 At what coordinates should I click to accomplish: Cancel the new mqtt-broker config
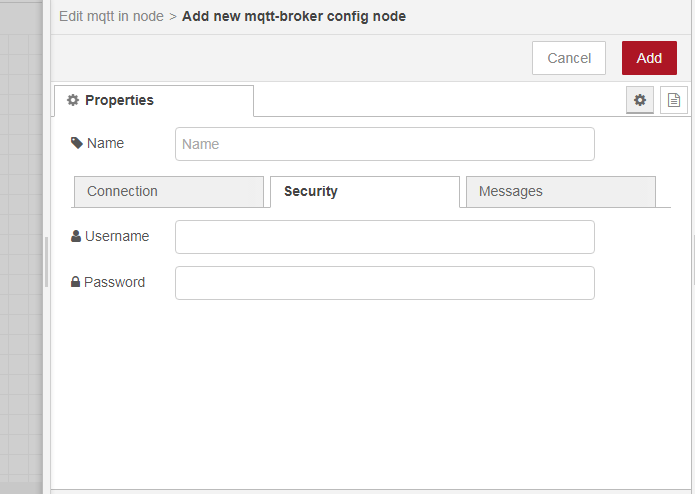(x=569, y=58)
